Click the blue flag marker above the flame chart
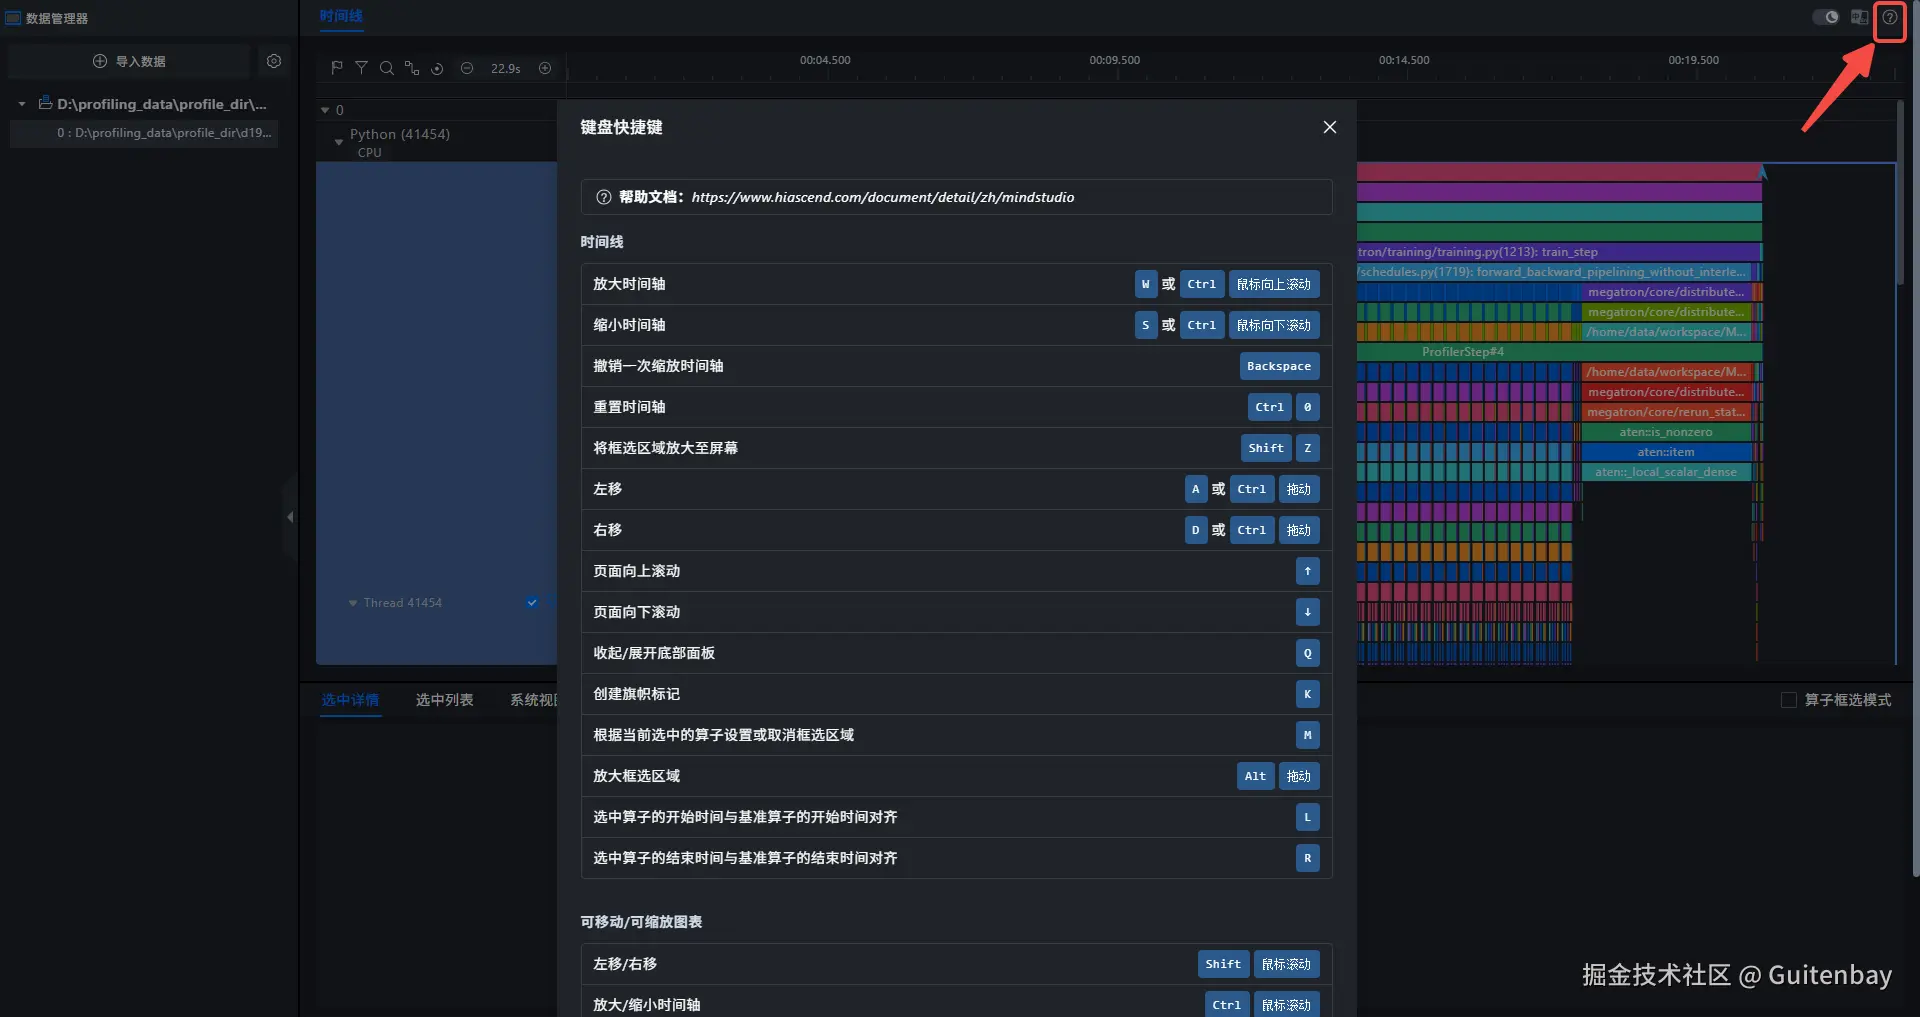Viewport: 1920px width, 1017px height. tap(1763, 172)
